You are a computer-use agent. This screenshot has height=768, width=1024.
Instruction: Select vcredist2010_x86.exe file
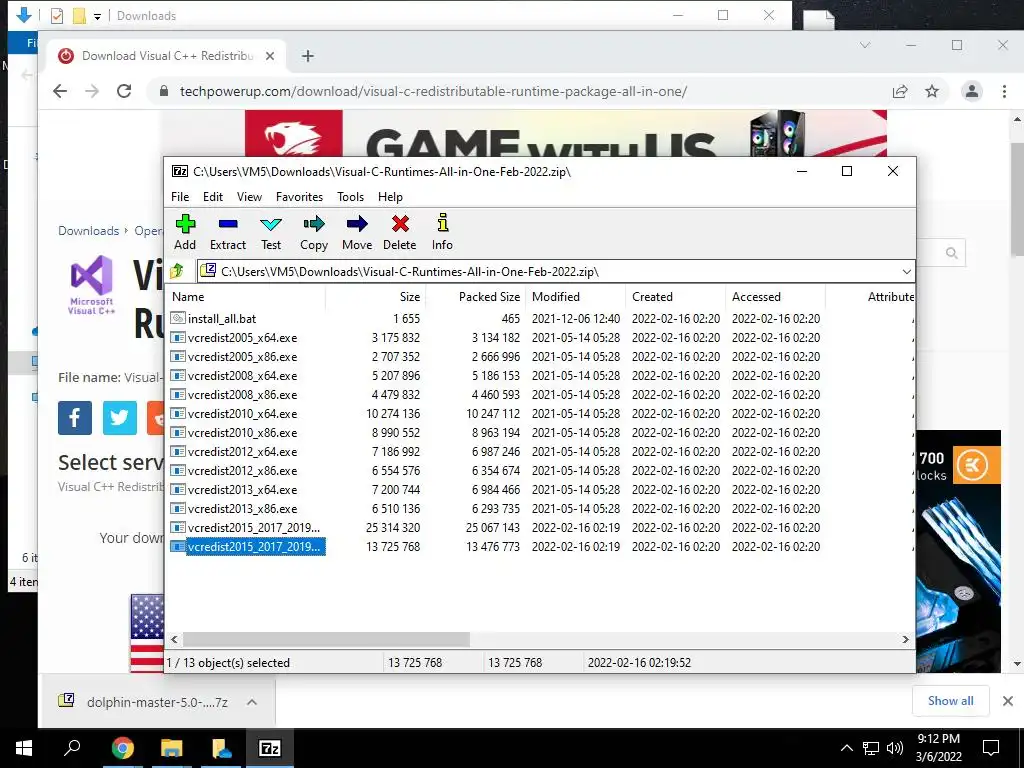[x=242, y=432]
